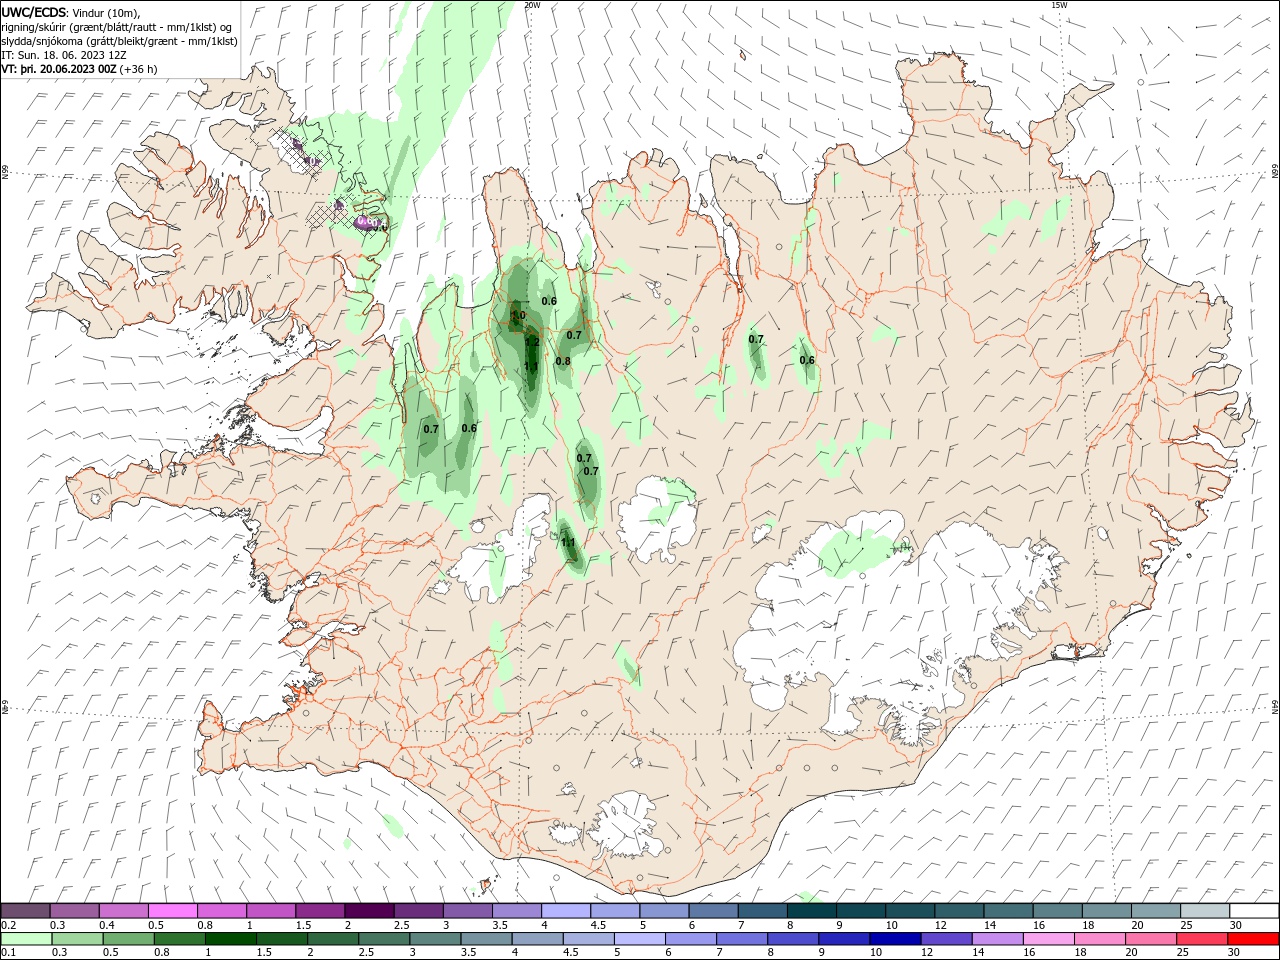Click the white swatch ending the upper scale

(1254, 910)
